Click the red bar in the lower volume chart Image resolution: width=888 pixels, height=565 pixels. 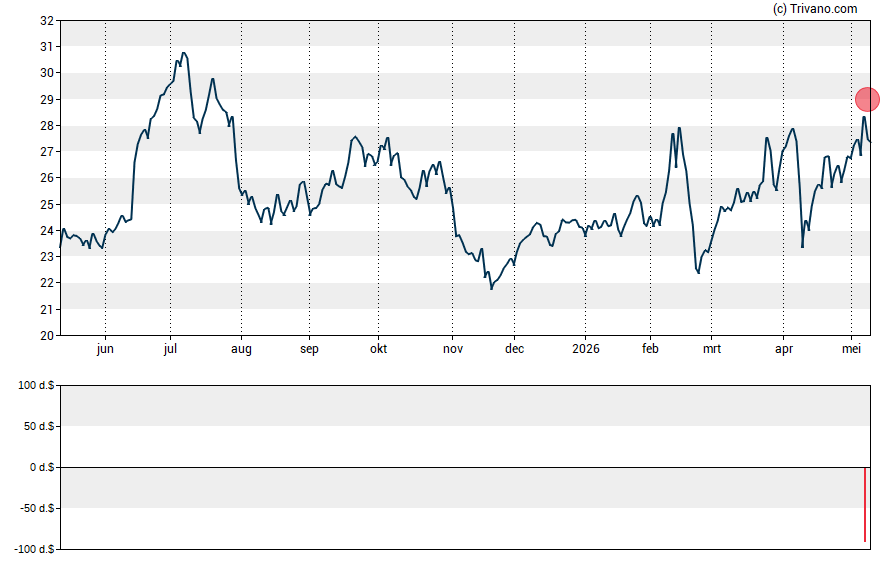point(865,504)
